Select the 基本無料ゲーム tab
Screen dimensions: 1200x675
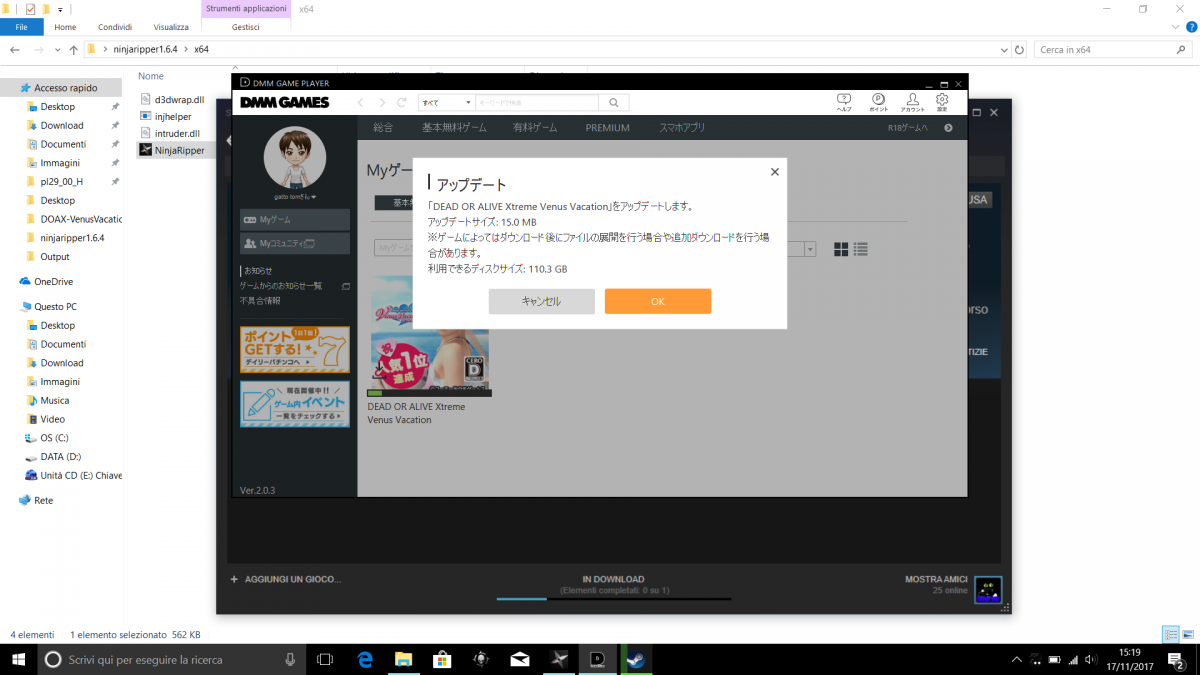tap(454, 128)
